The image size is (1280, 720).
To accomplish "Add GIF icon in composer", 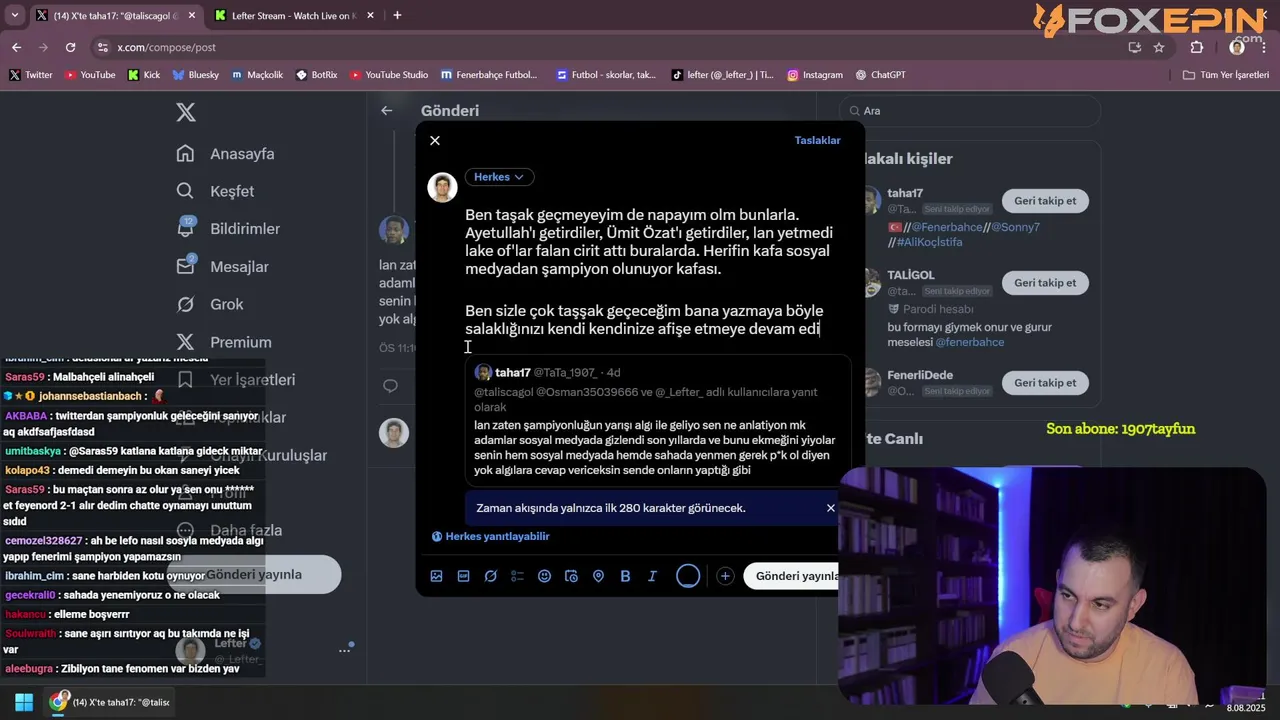I will point(463,576).
